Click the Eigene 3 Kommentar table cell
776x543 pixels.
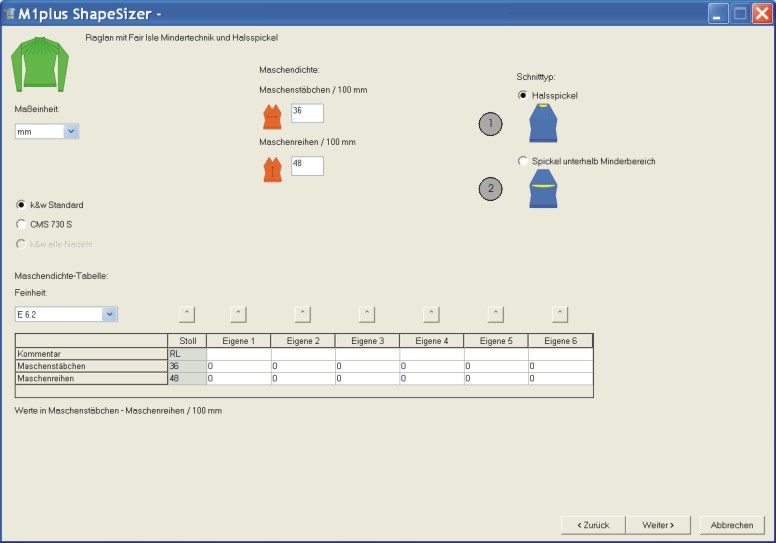click(x=367, y=354)
